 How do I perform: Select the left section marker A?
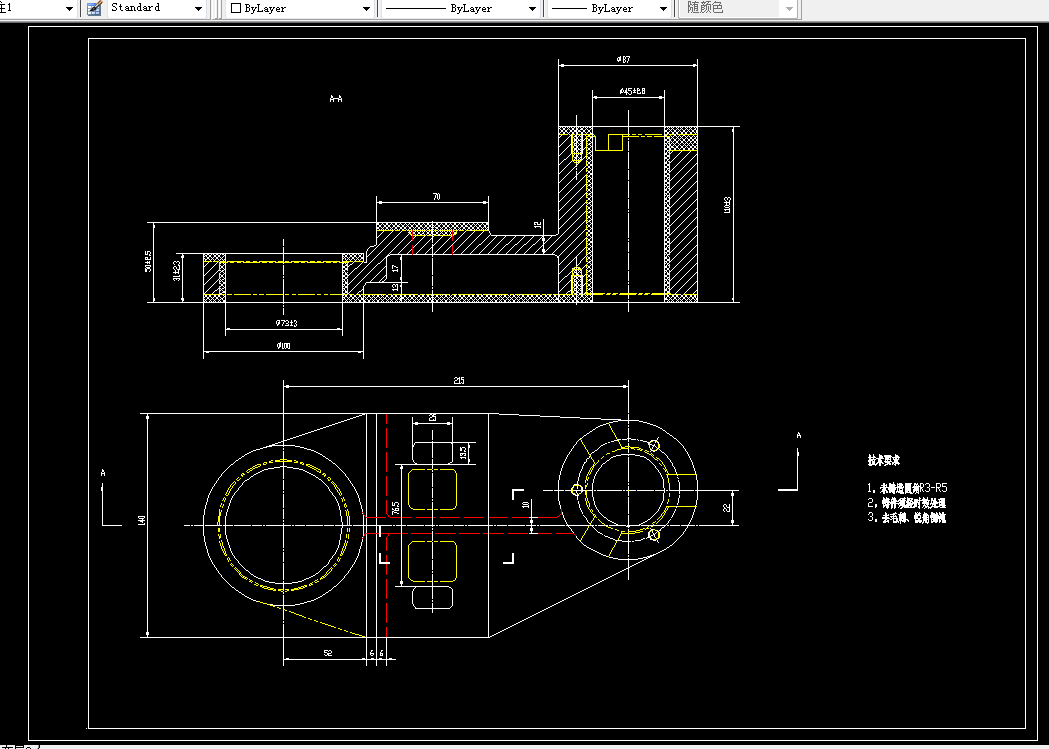102,473
